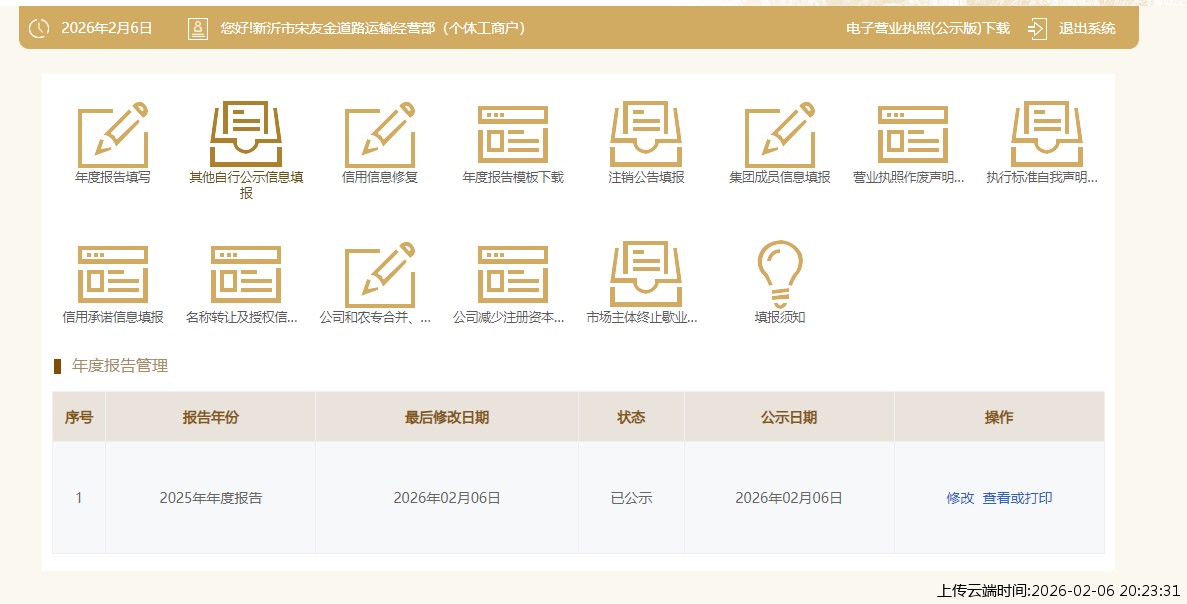Click 查看或打印 link for 2025 report
The height and width of the screenshot is (604, 1187).
[1017, 498]
